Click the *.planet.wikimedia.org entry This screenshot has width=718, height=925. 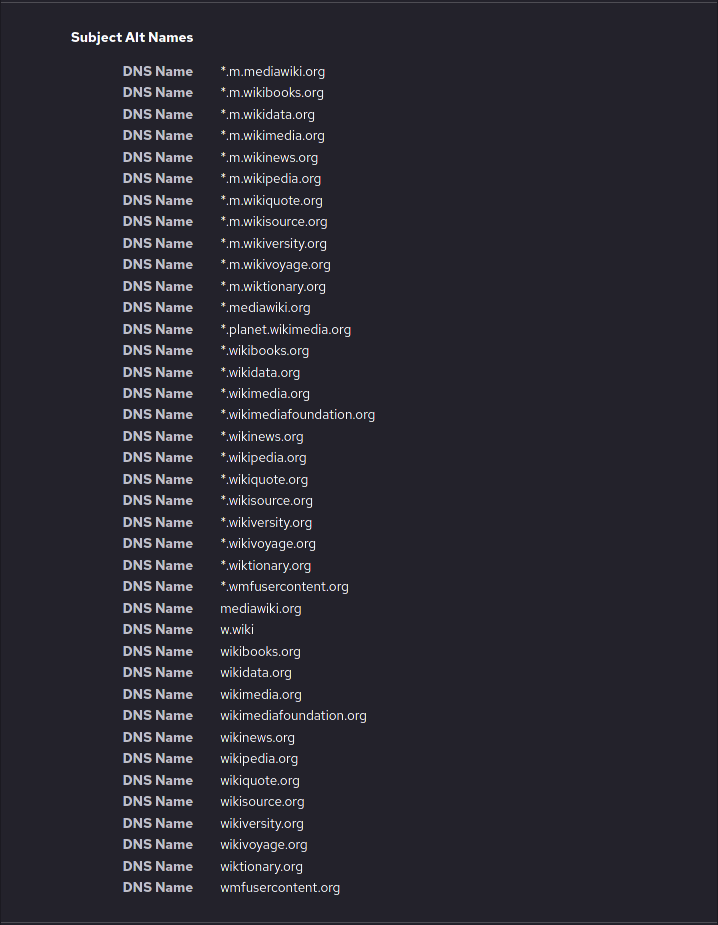point(285,329)
